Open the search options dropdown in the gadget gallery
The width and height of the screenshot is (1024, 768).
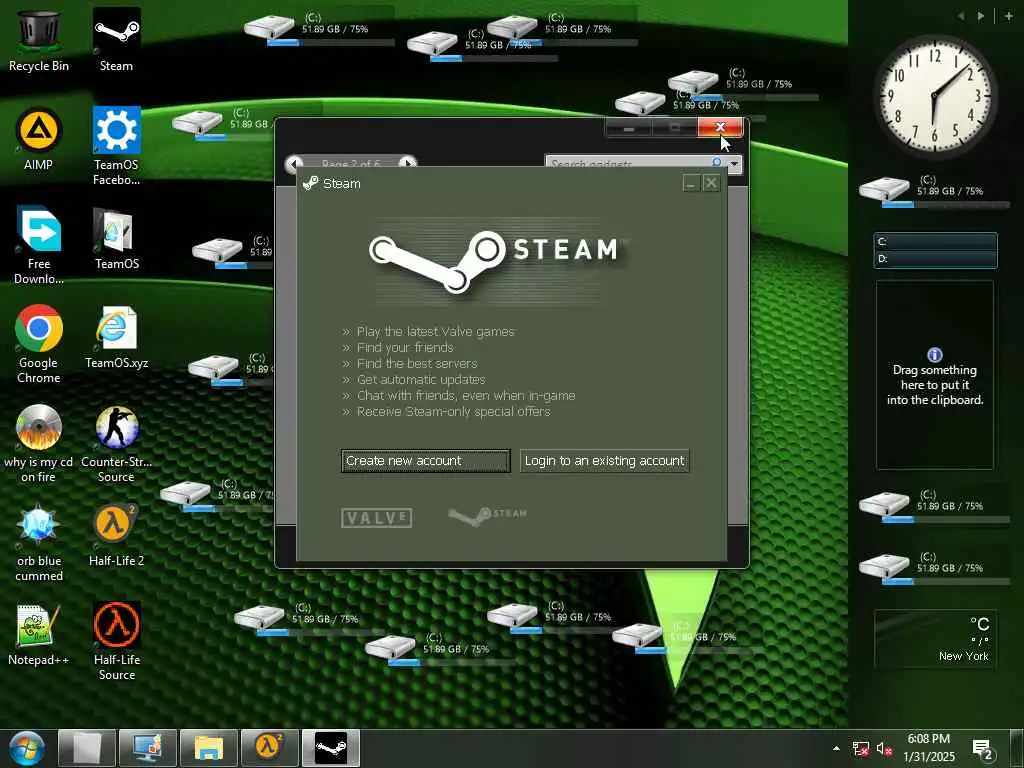[x=735, y=163]
